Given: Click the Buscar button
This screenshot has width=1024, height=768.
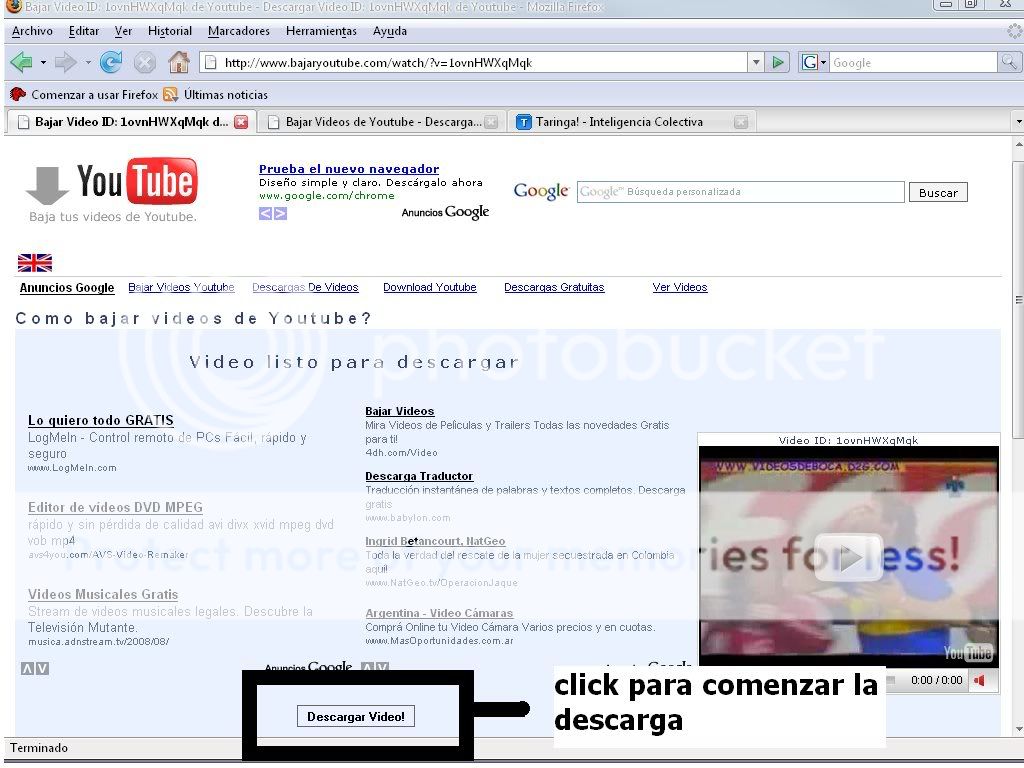Looking at the screenshot, I should coord(938,193).
